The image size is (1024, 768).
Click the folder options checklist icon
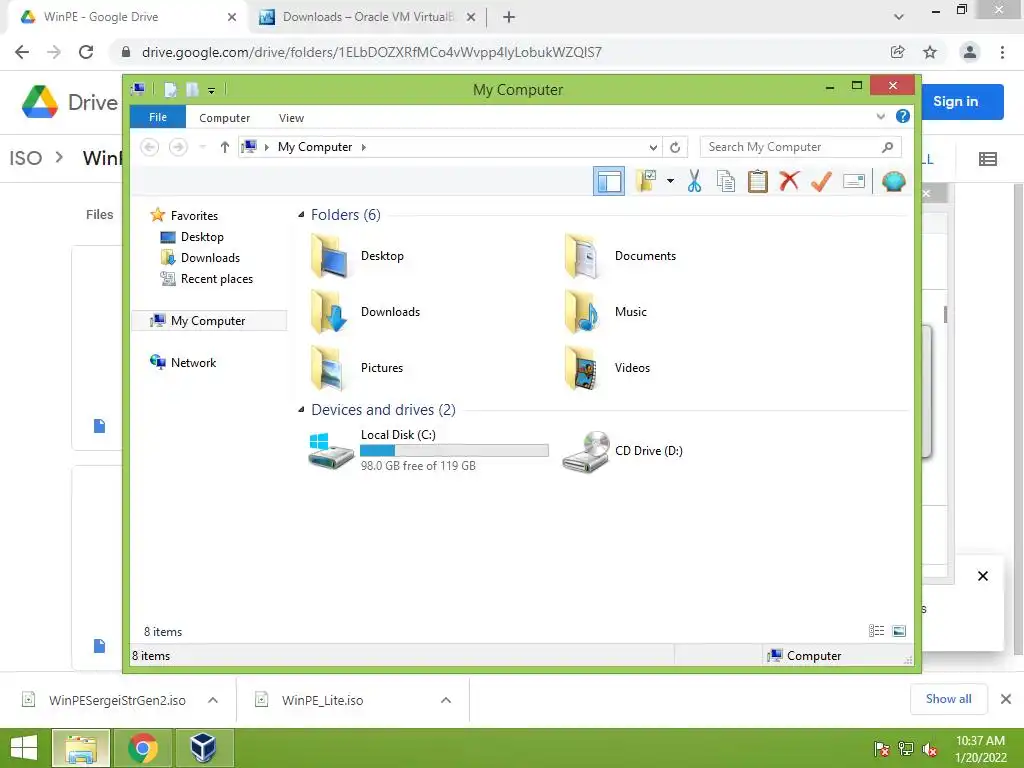pos(646,181)
